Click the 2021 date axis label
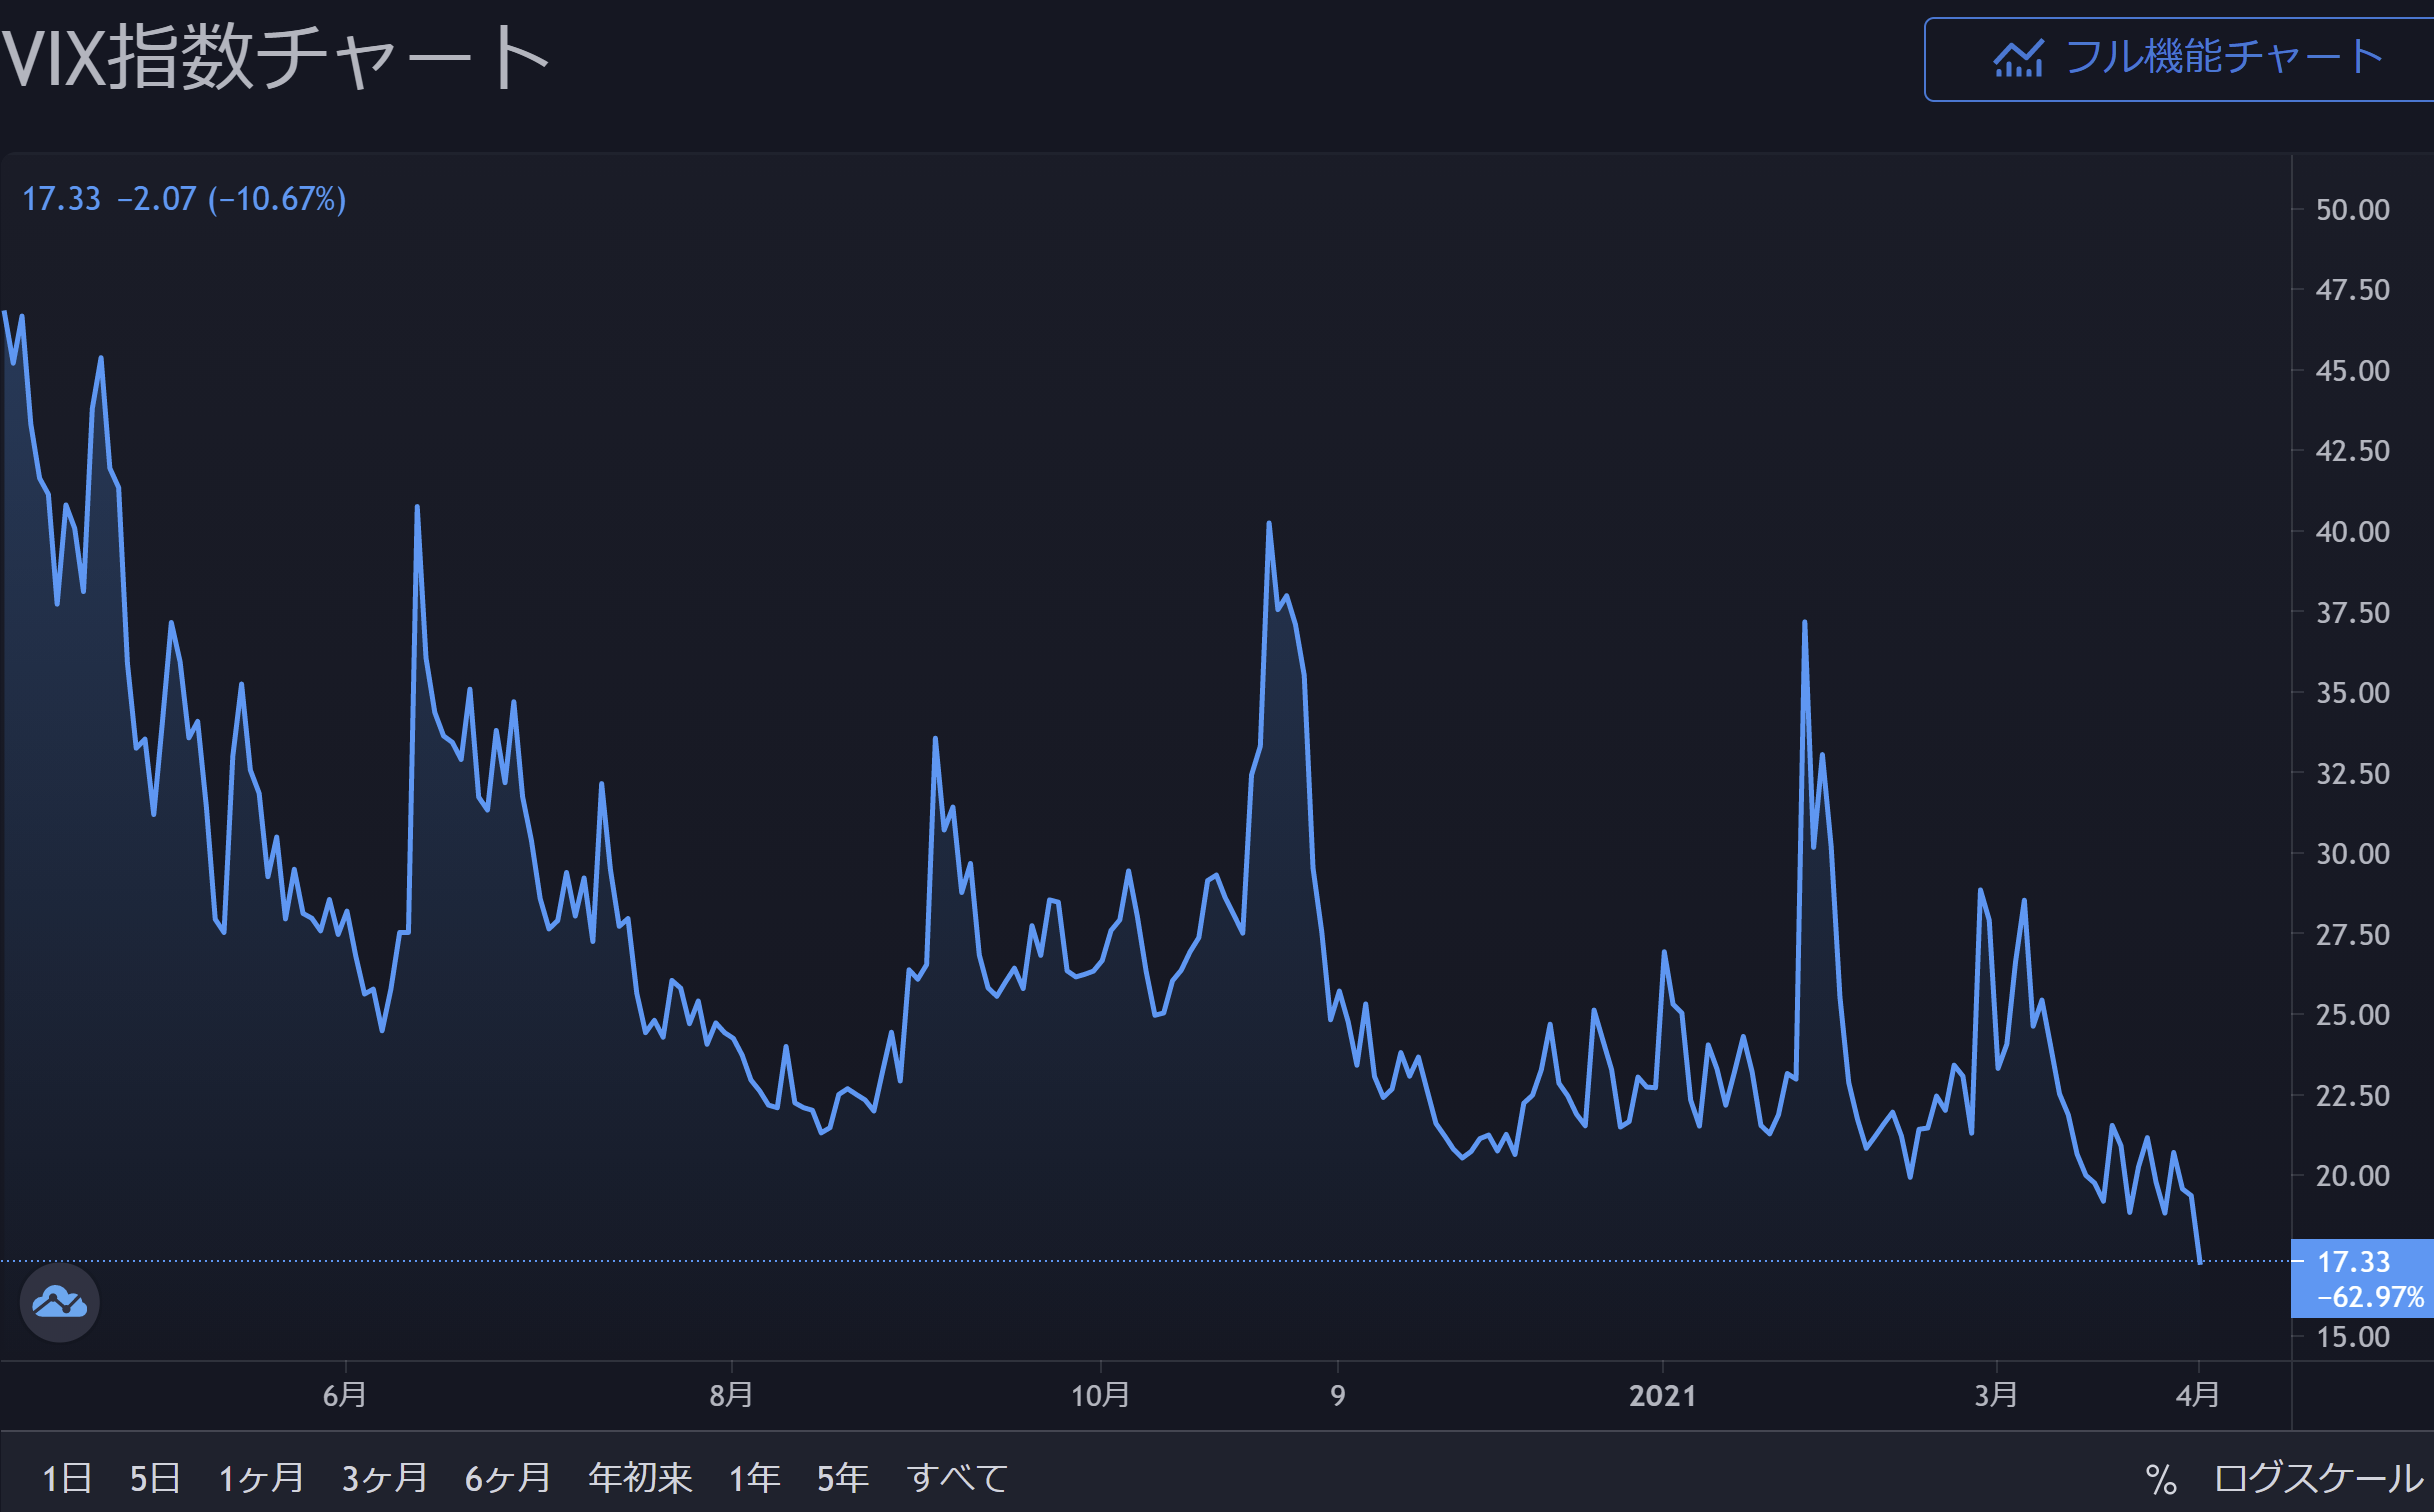The width and height of the screenshot is (2434, 1512). 1662,1396
